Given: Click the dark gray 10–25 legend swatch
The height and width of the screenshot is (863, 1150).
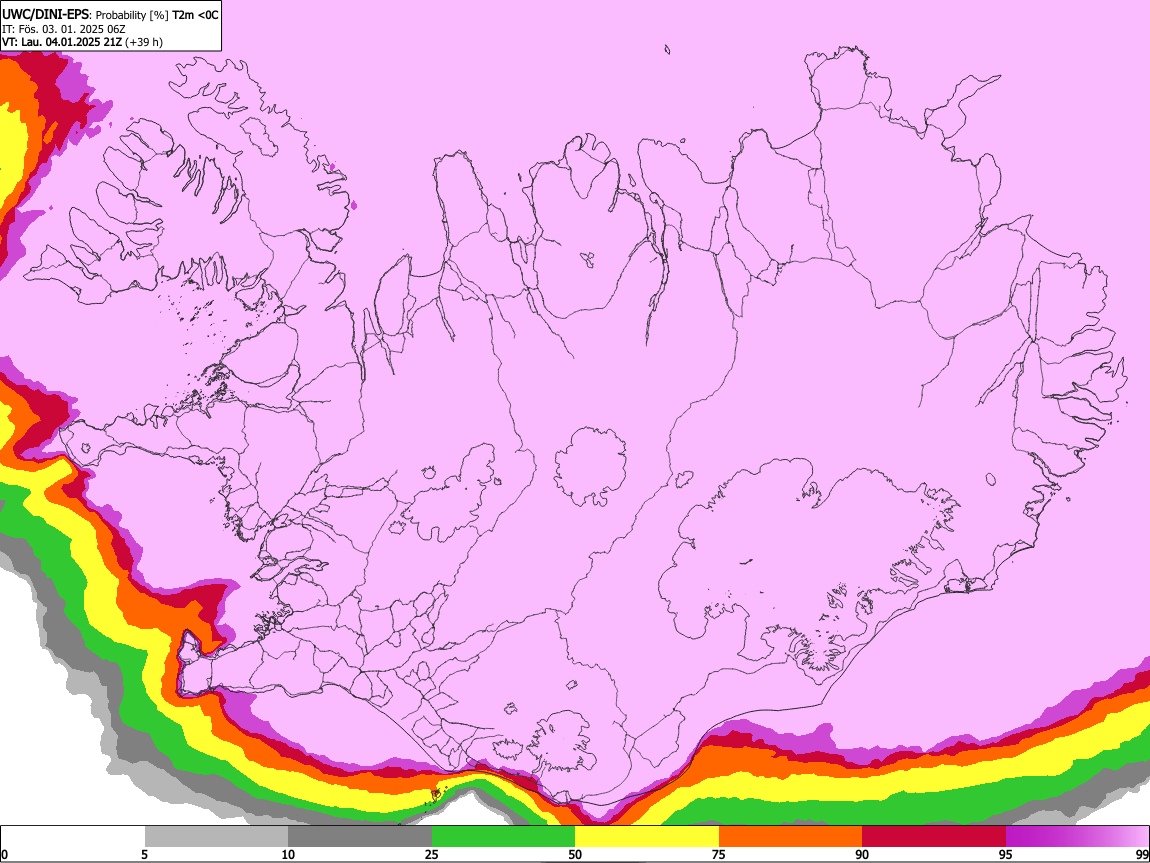Looking at the screenshot, I should coord(359,836).
